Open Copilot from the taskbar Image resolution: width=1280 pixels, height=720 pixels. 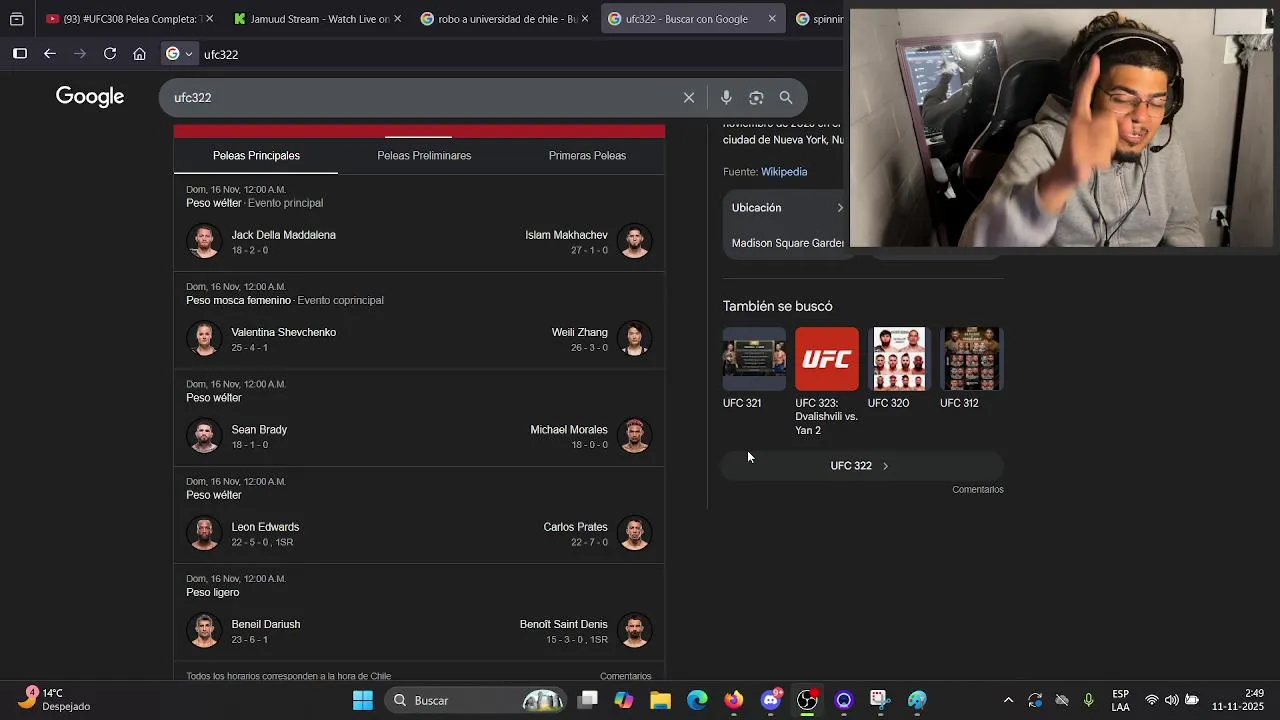[624, 700]
